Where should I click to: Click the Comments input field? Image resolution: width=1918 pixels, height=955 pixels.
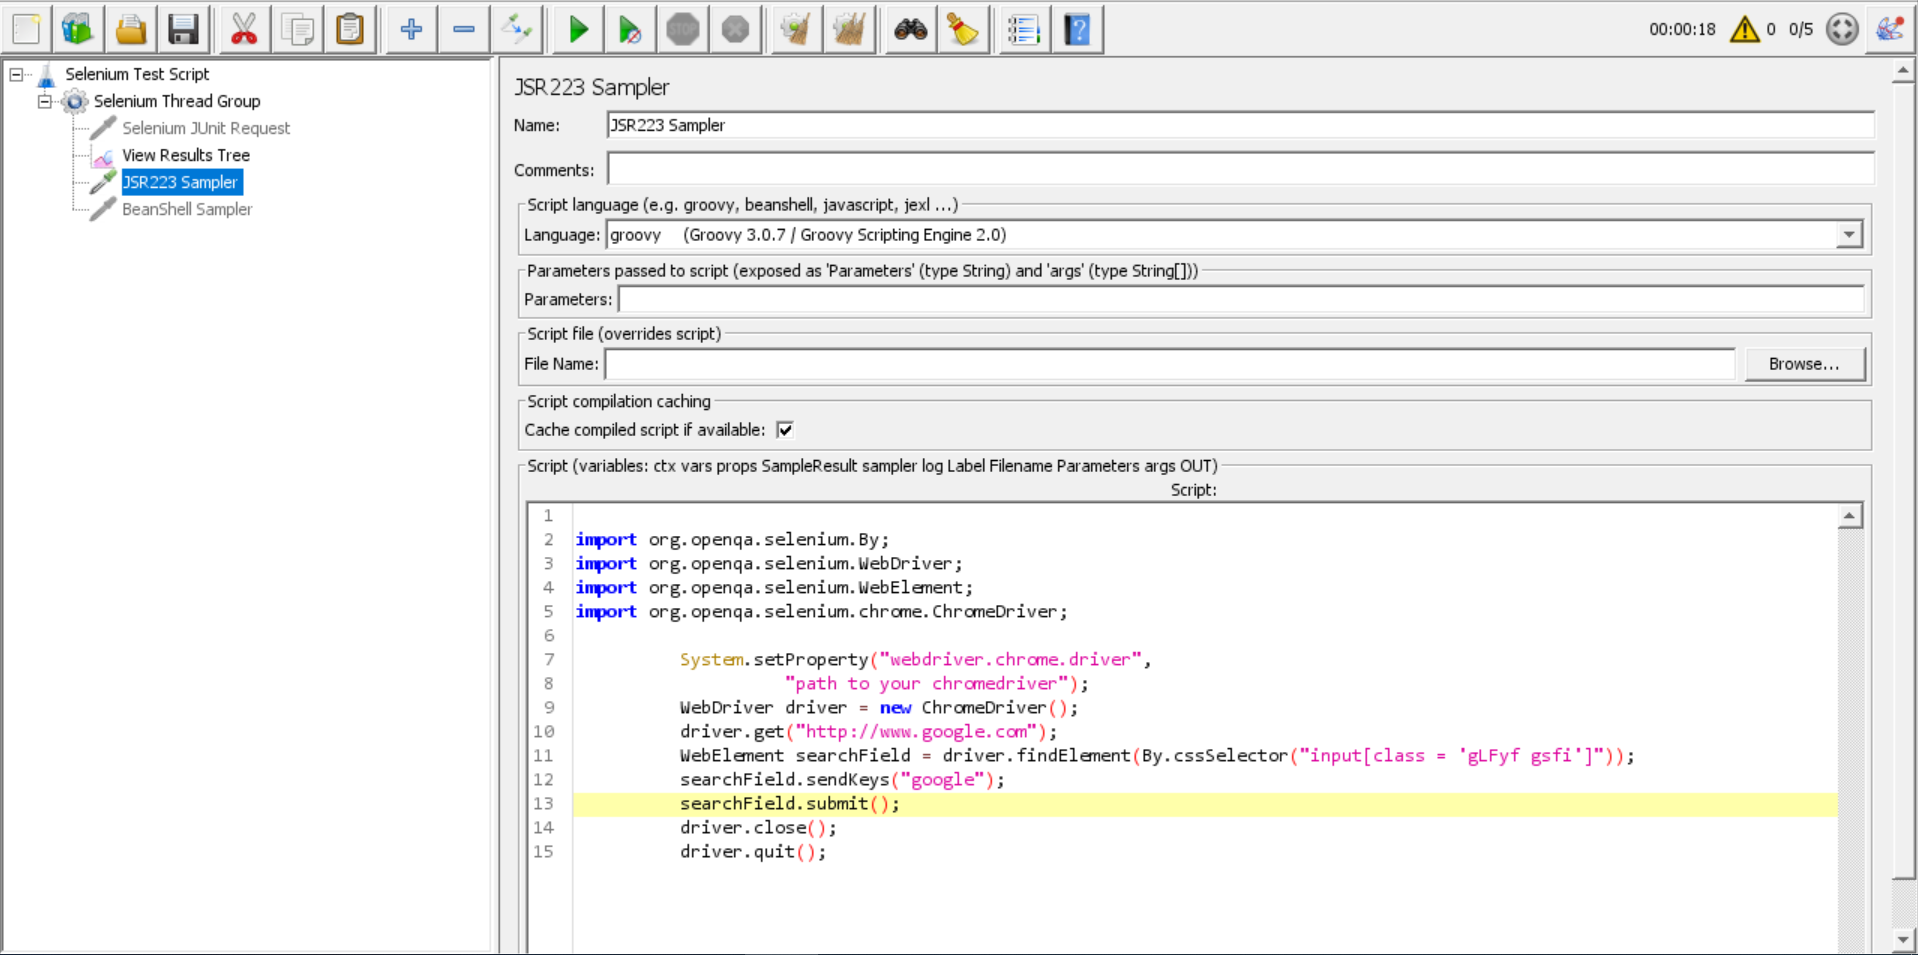click(1240, 169)
